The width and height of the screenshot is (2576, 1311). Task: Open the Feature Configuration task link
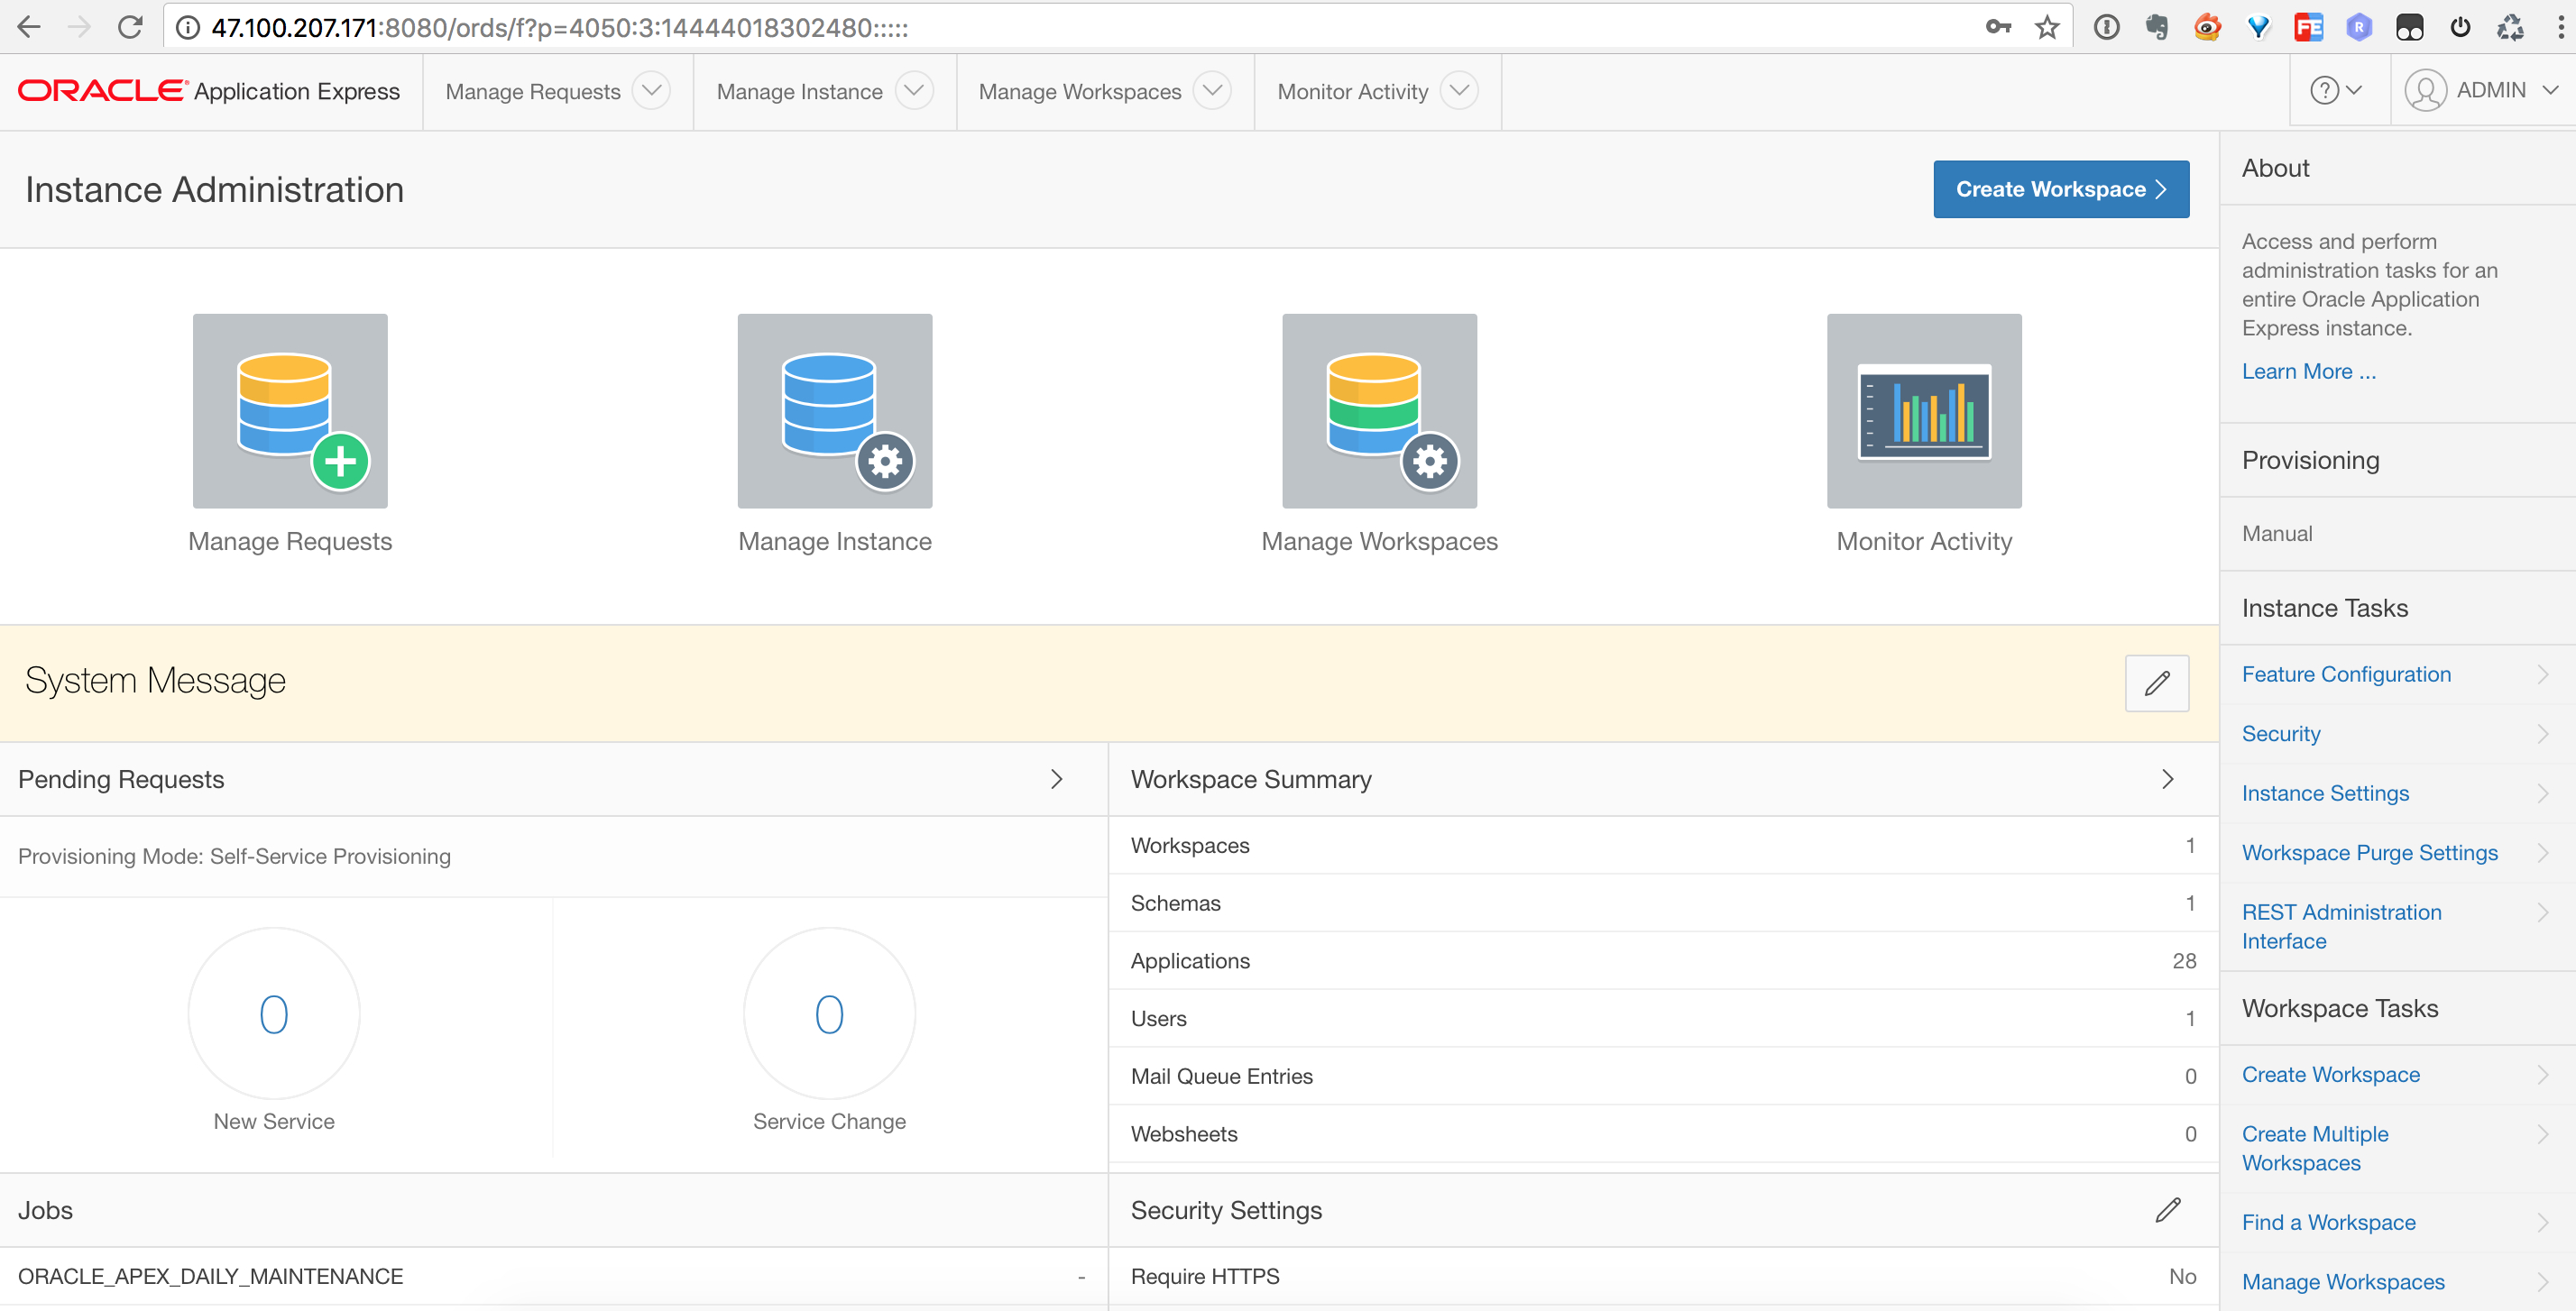coord(2346,674)
